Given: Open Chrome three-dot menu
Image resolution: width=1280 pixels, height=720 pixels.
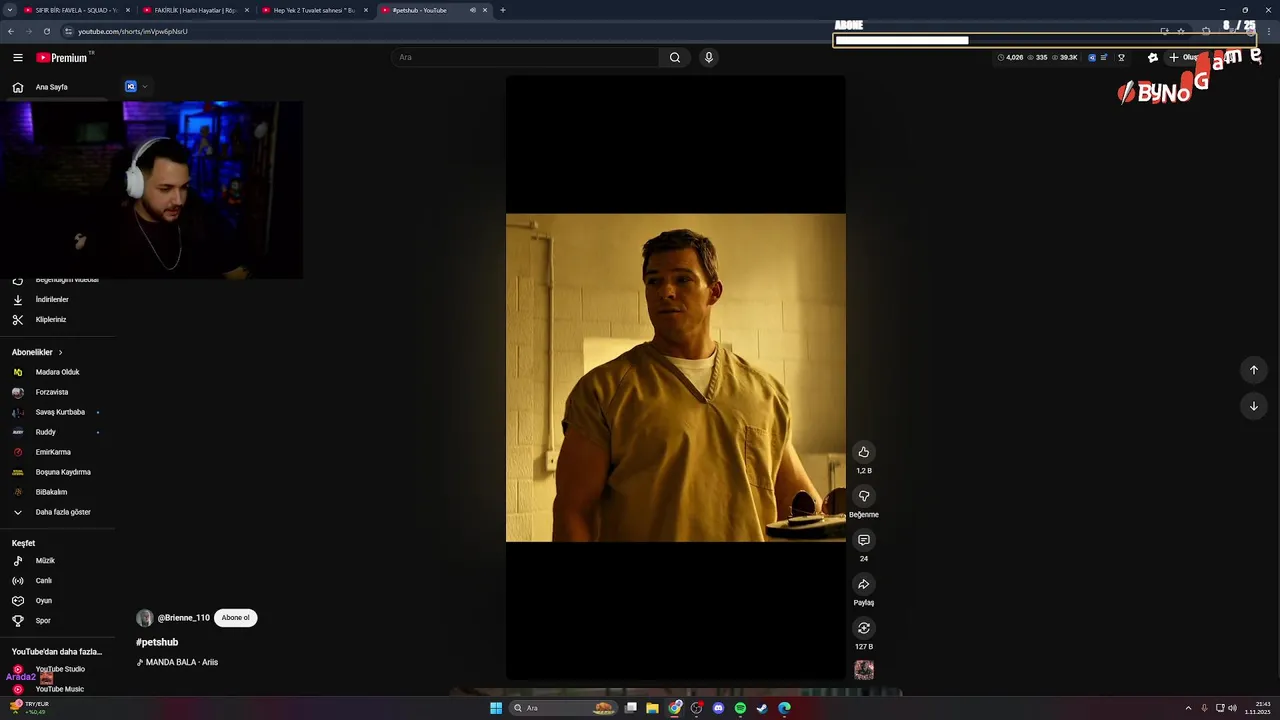Looking at the screenshot, I should pyautogui.click(x=1268, y=31).
